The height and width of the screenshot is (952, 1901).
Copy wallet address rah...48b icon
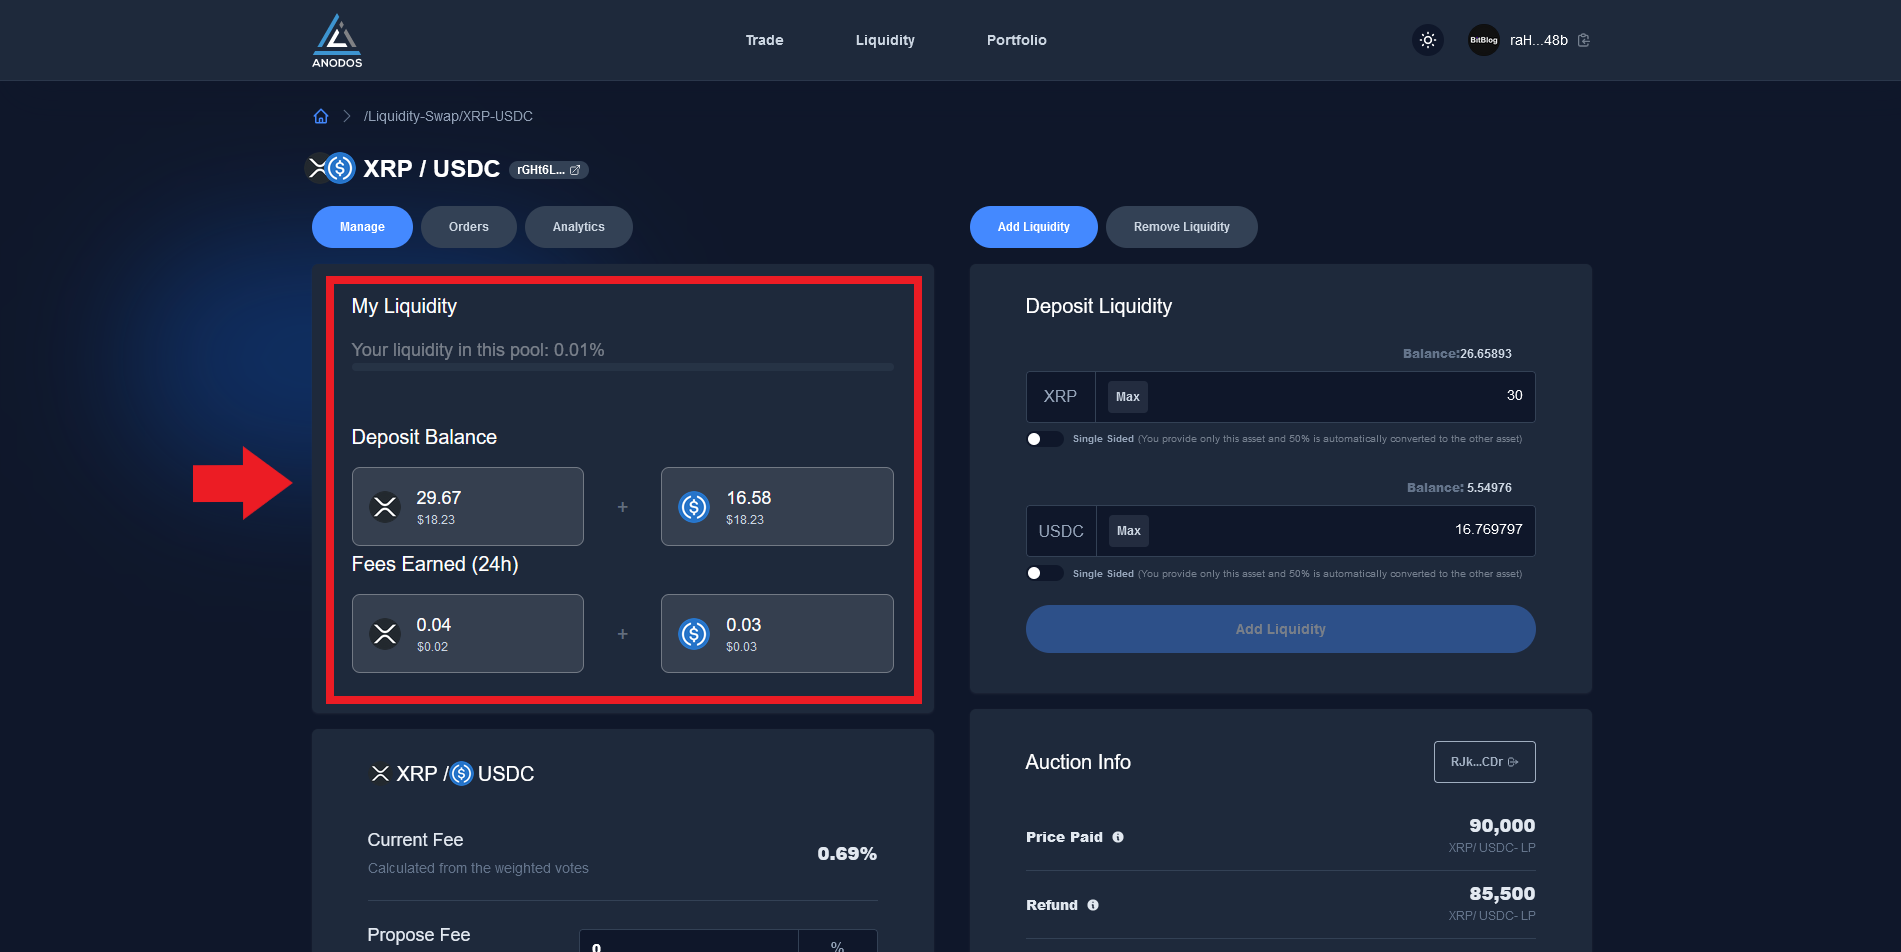coord(1584,40)
